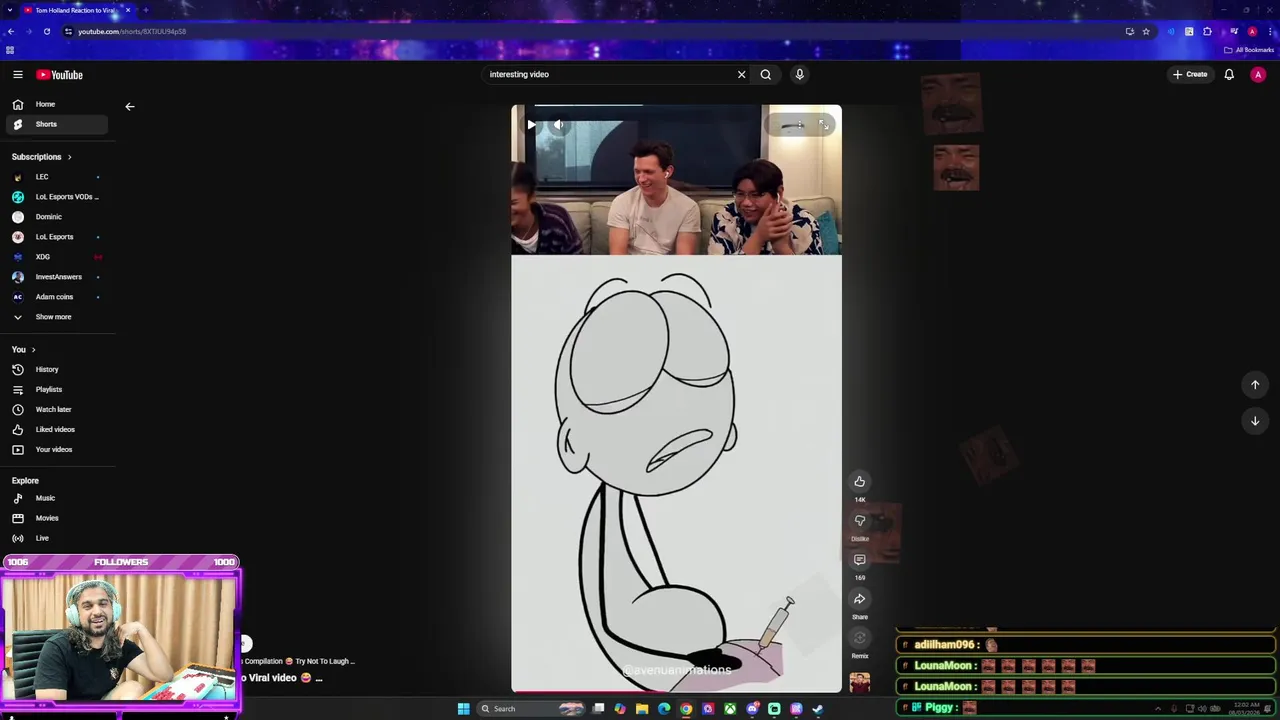Image resolution: width=1280 pixels, height=720 pixels.
Task: Select Home in the sidebar
Action: (57, 104)
